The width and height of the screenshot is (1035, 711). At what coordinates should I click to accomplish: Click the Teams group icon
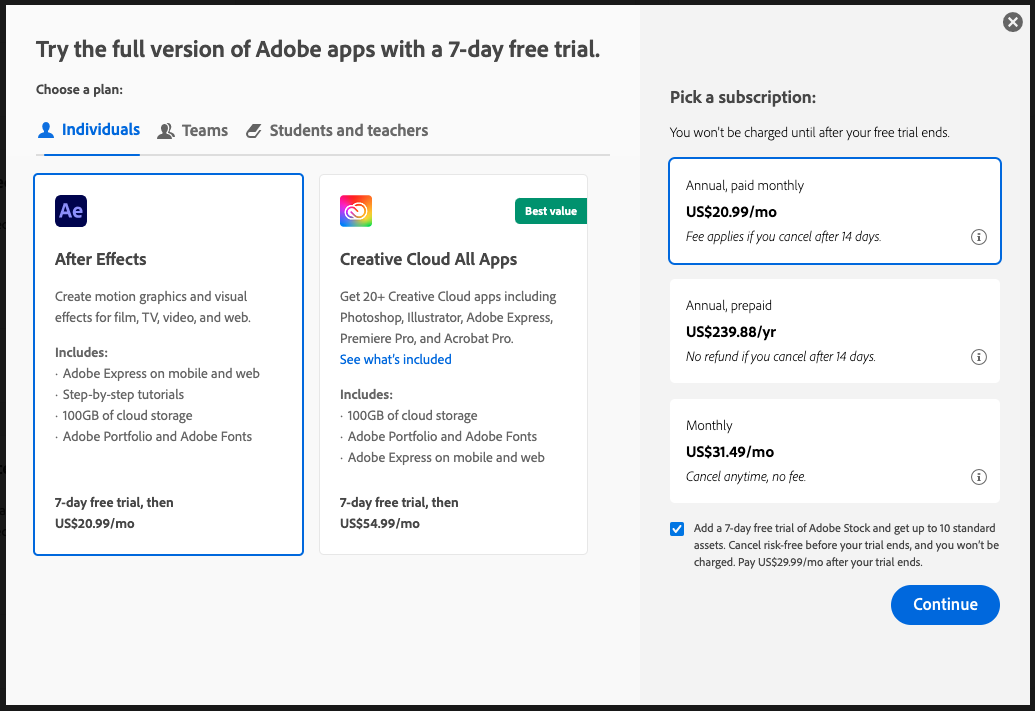[x=166, y=131]
